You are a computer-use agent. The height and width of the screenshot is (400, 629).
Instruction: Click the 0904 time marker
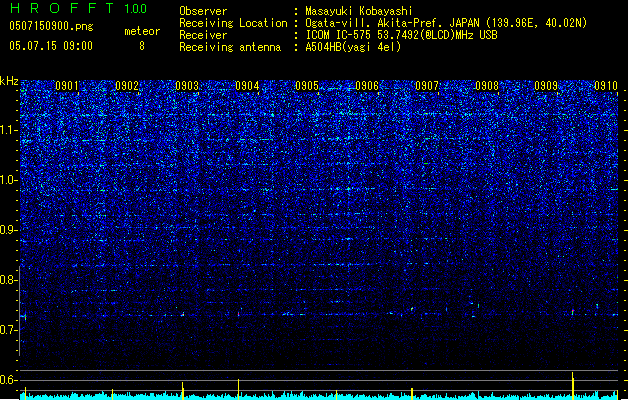click(247, 86)
